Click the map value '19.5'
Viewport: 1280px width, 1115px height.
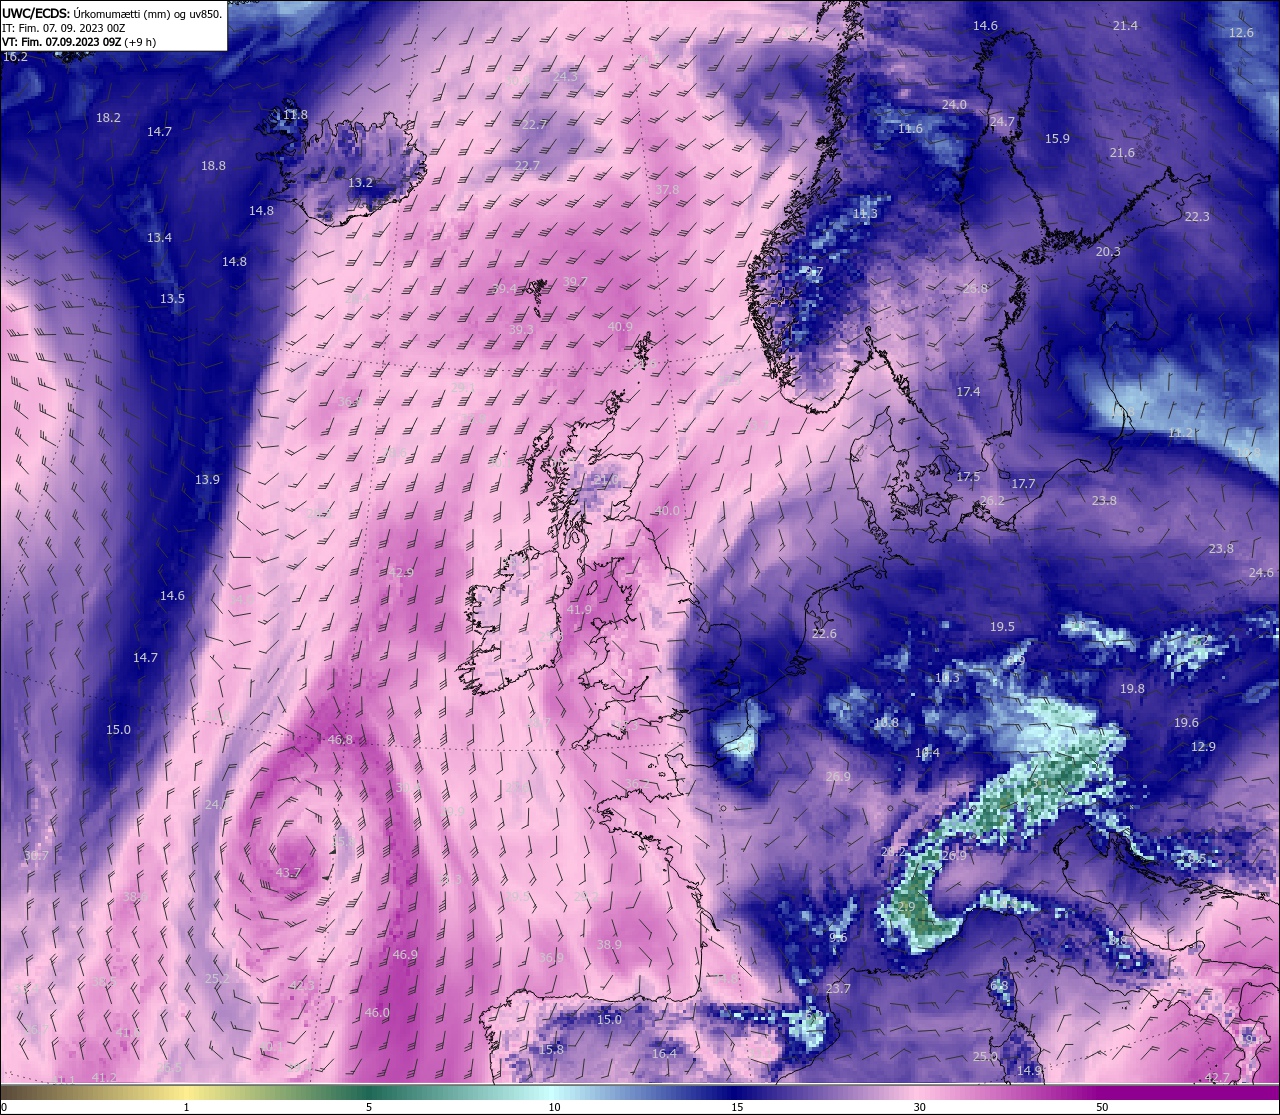point(1002,627)
